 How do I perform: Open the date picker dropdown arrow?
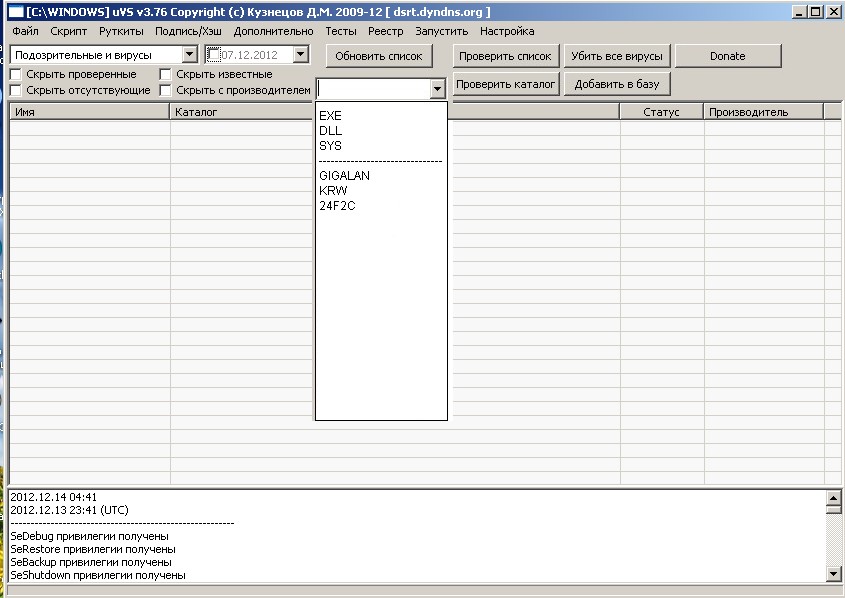301,55
